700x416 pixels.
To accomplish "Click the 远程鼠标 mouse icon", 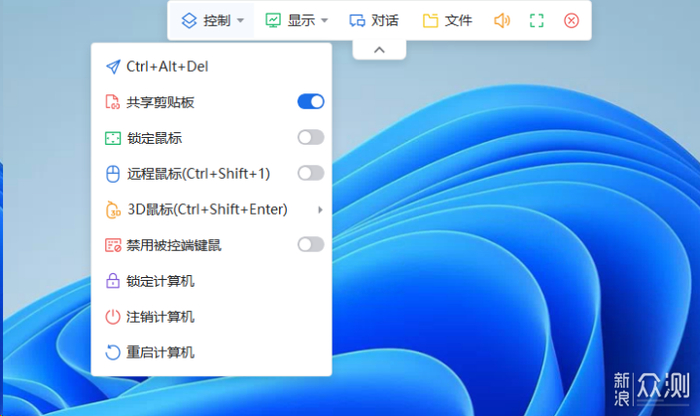I will click(x=112, y=174).
